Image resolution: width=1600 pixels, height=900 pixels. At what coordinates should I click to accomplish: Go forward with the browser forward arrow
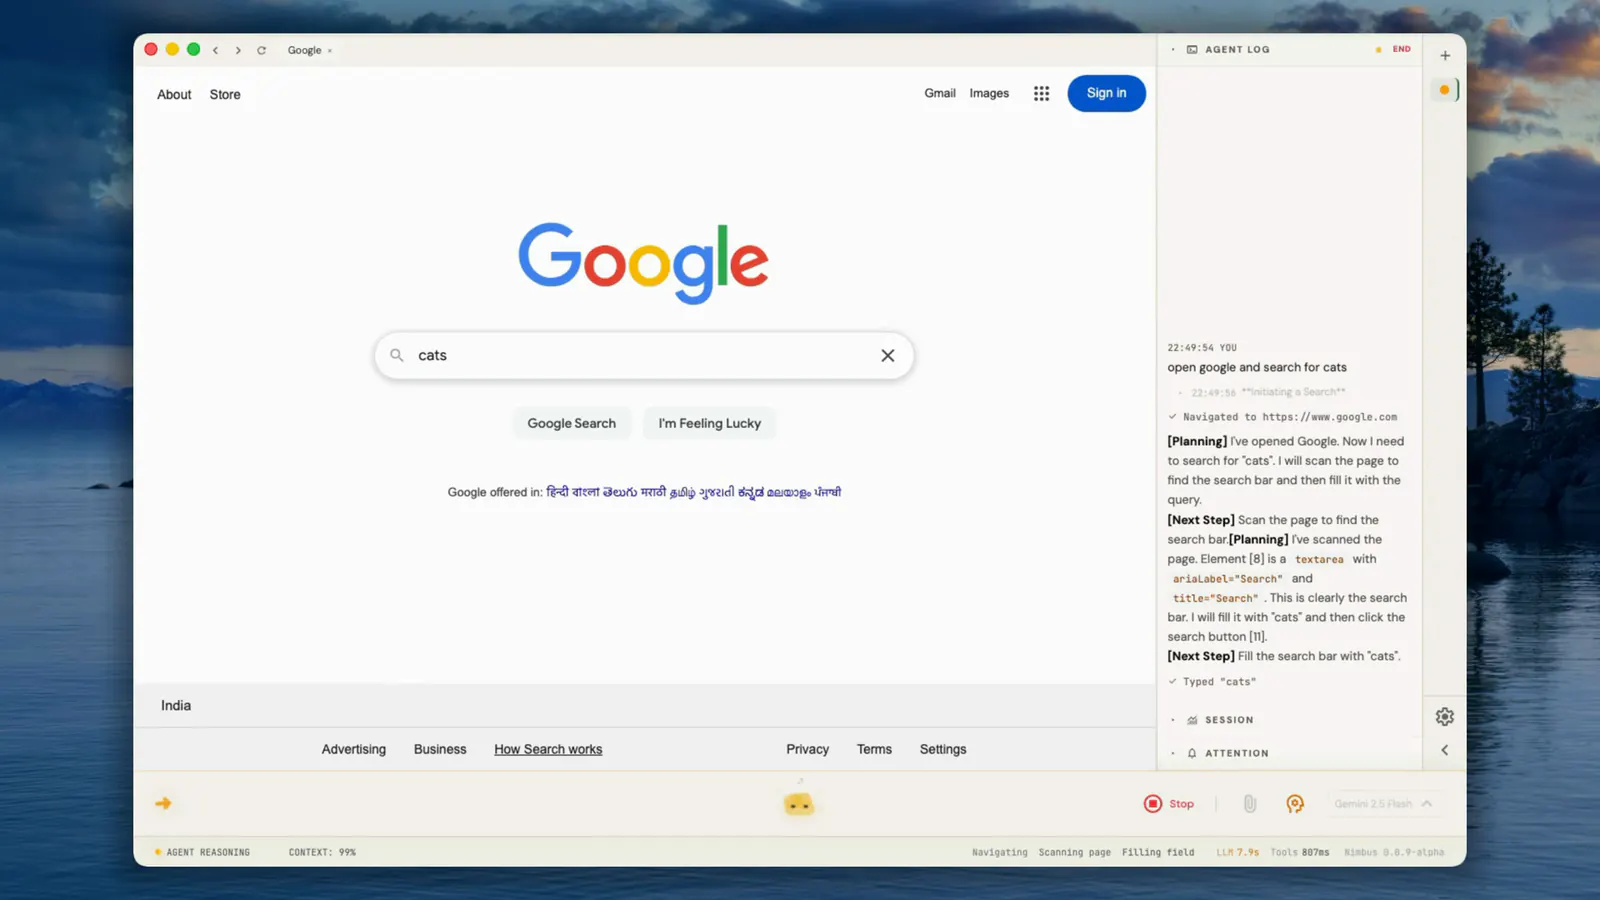point(238,50)
